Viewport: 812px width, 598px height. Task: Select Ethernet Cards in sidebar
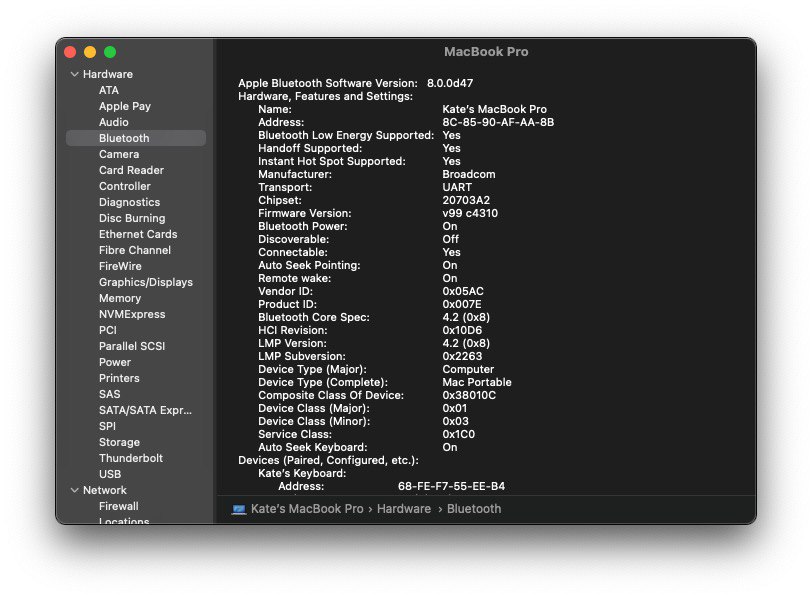[x=138, y=235]
